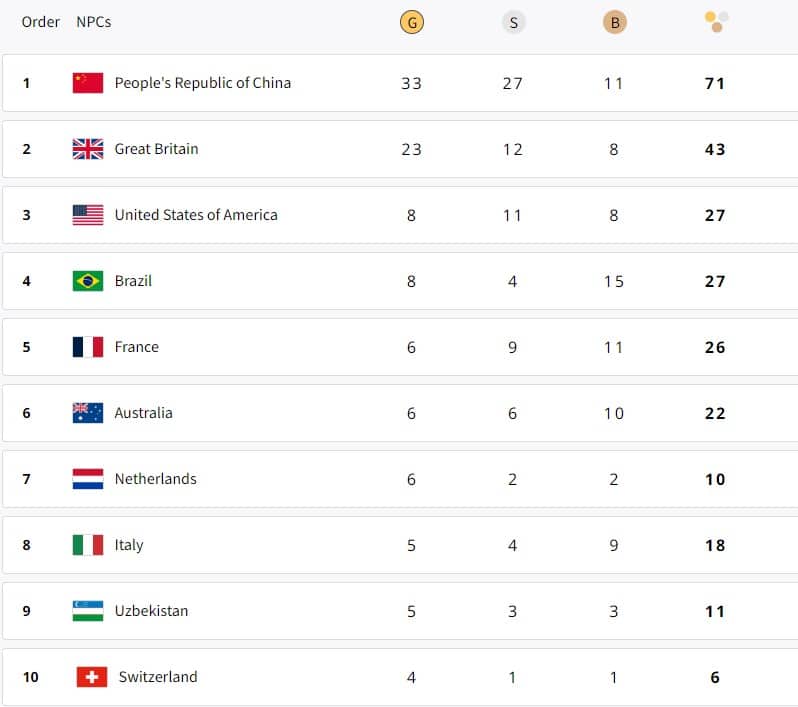Image resolution: width=798 pixels, height=707 pixels.
Task: Open the France country link
Action: point(137,347)
